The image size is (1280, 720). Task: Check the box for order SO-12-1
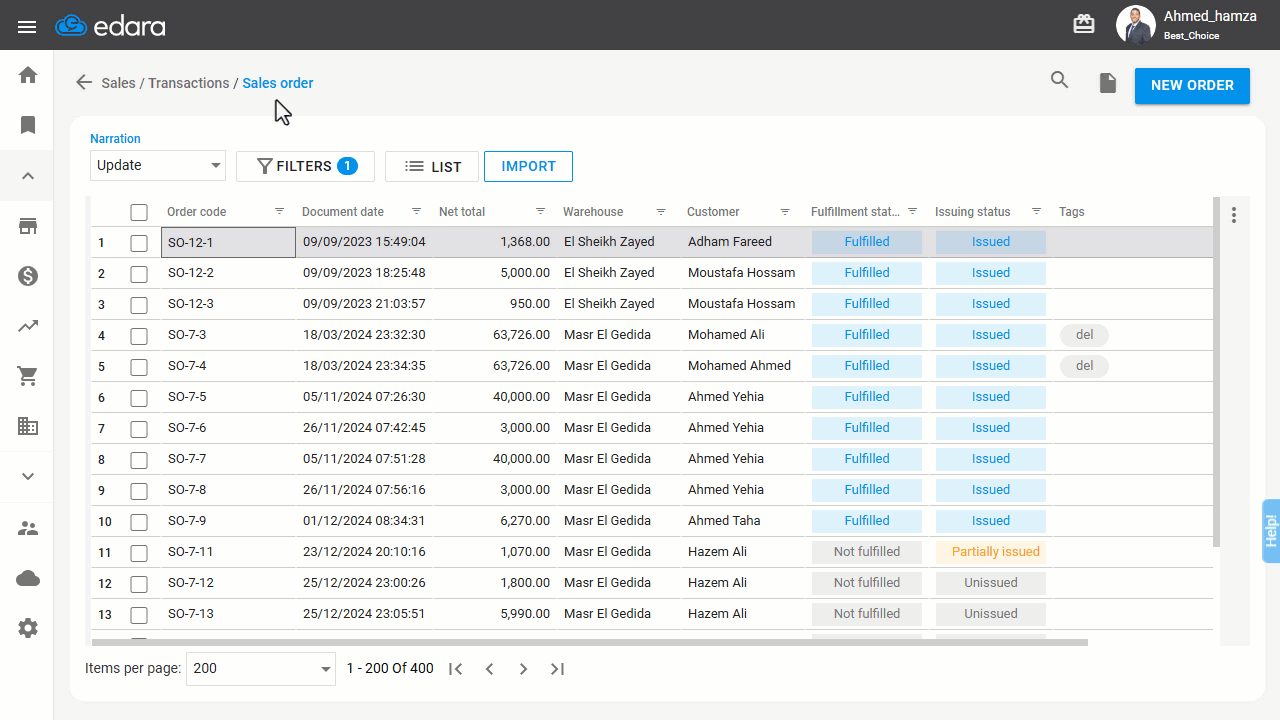(x=139, y=243)
